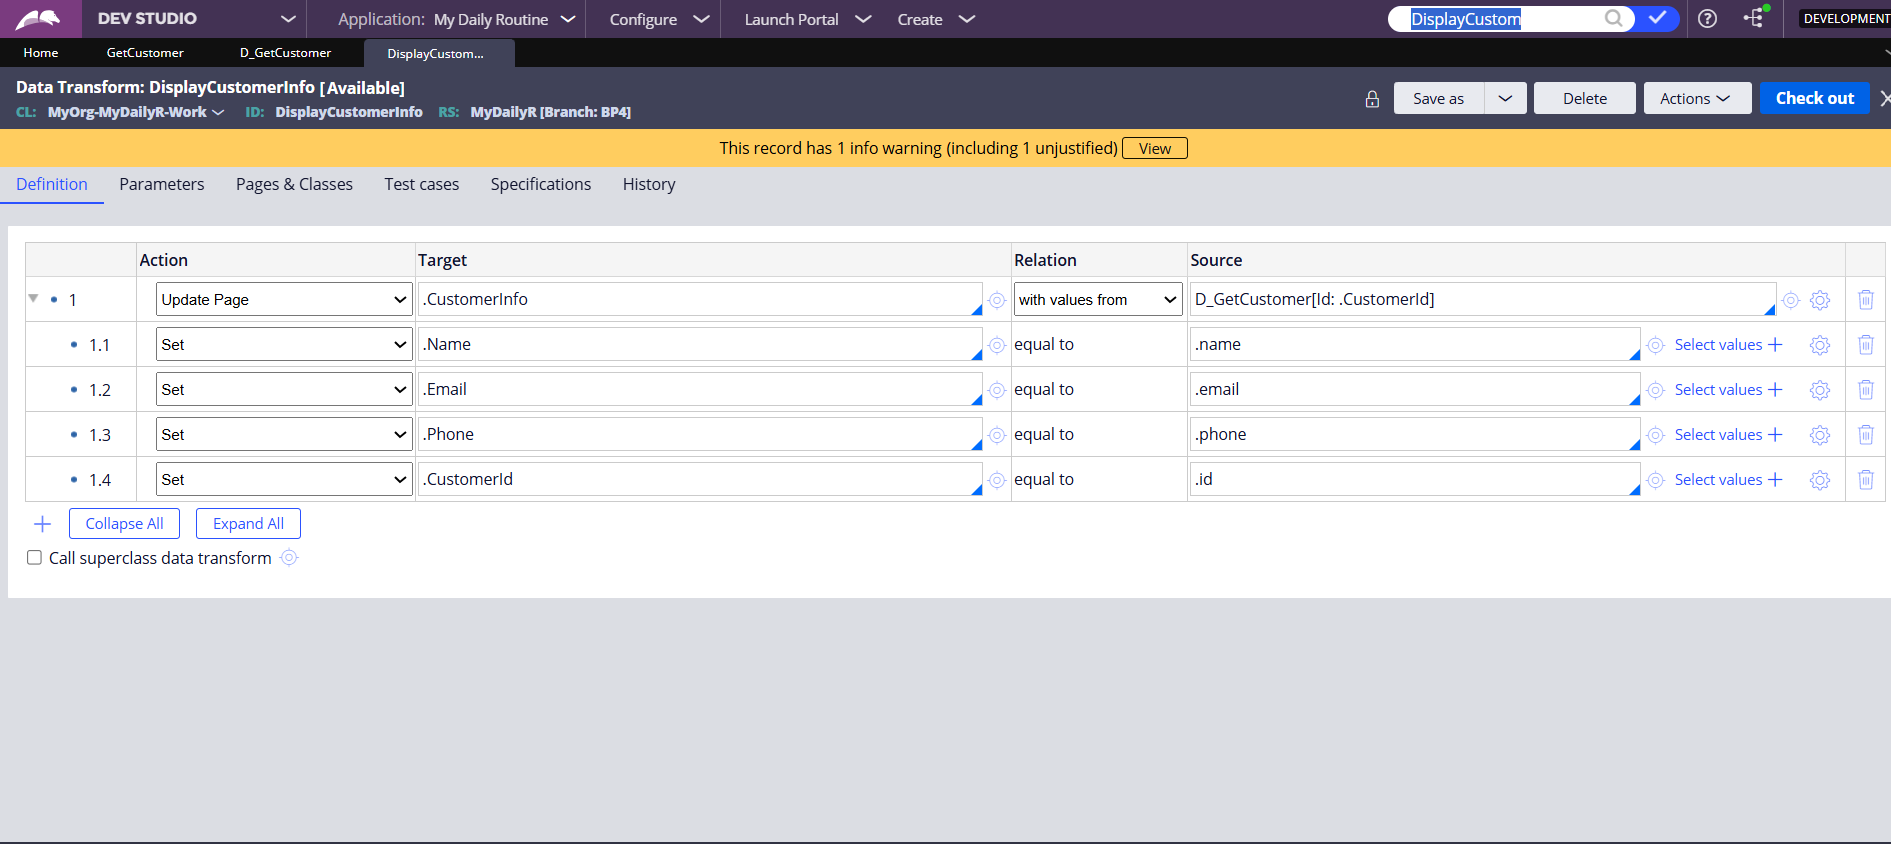Delete row 1.2 using its trash icon
The width and height of the screenshot is (1891, 844).
click(1865, 390)
